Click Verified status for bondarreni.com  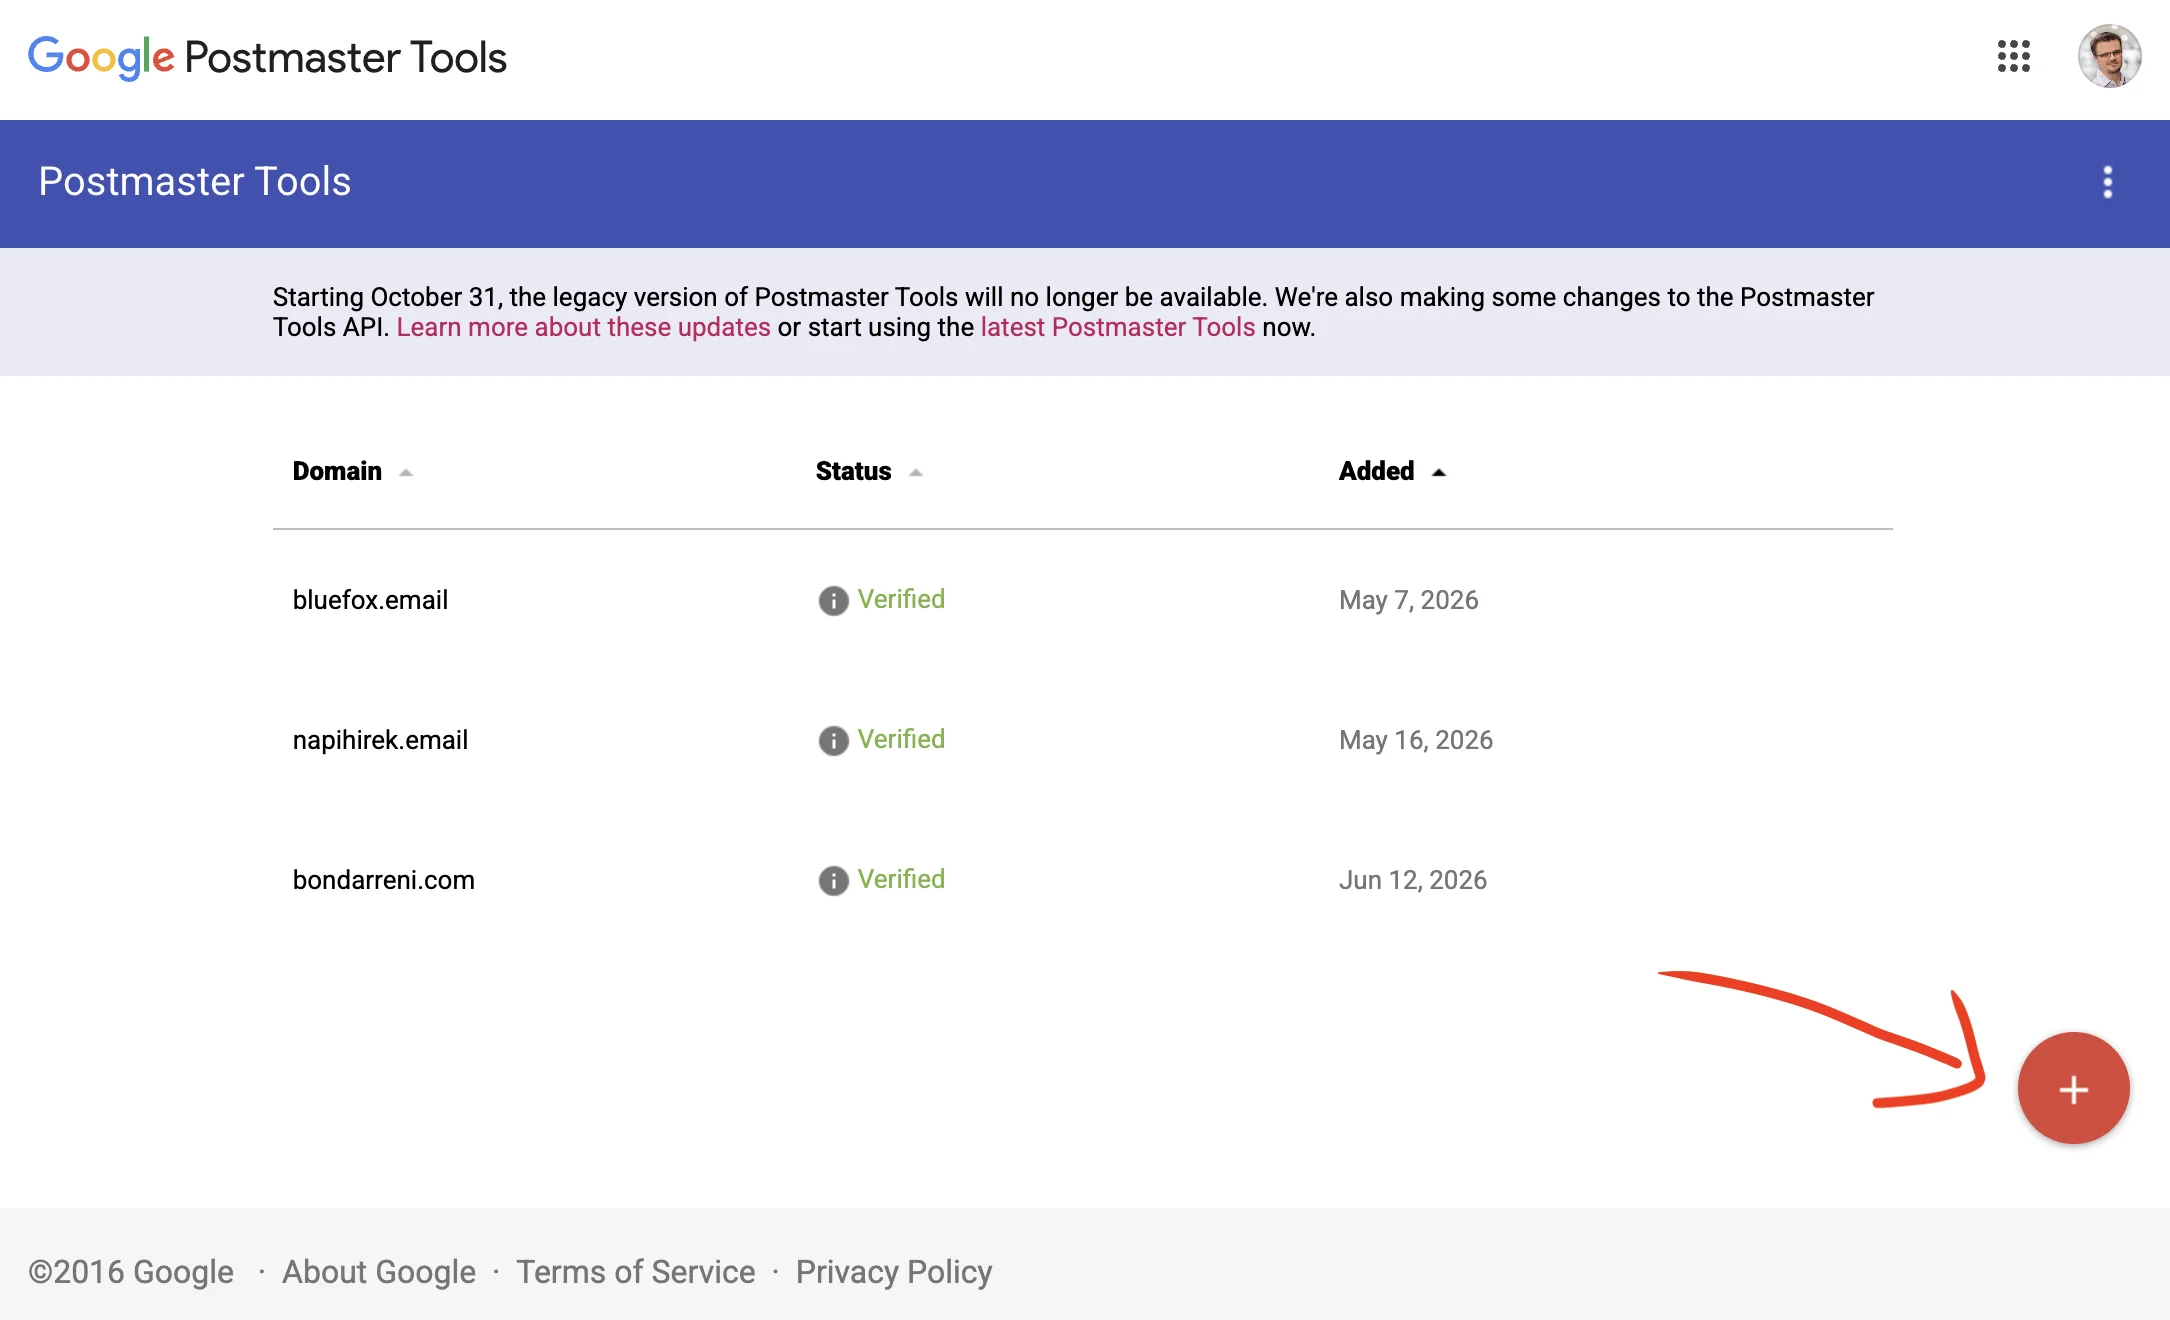point(901,879)
